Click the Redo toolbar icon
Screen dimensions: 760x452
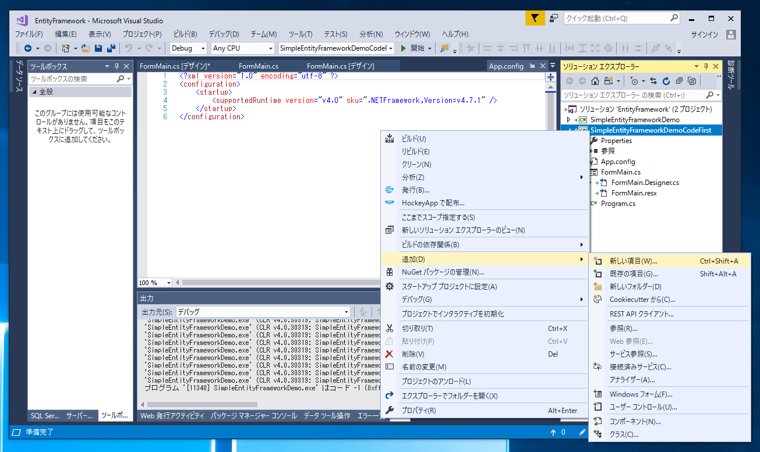pos(149,48)
